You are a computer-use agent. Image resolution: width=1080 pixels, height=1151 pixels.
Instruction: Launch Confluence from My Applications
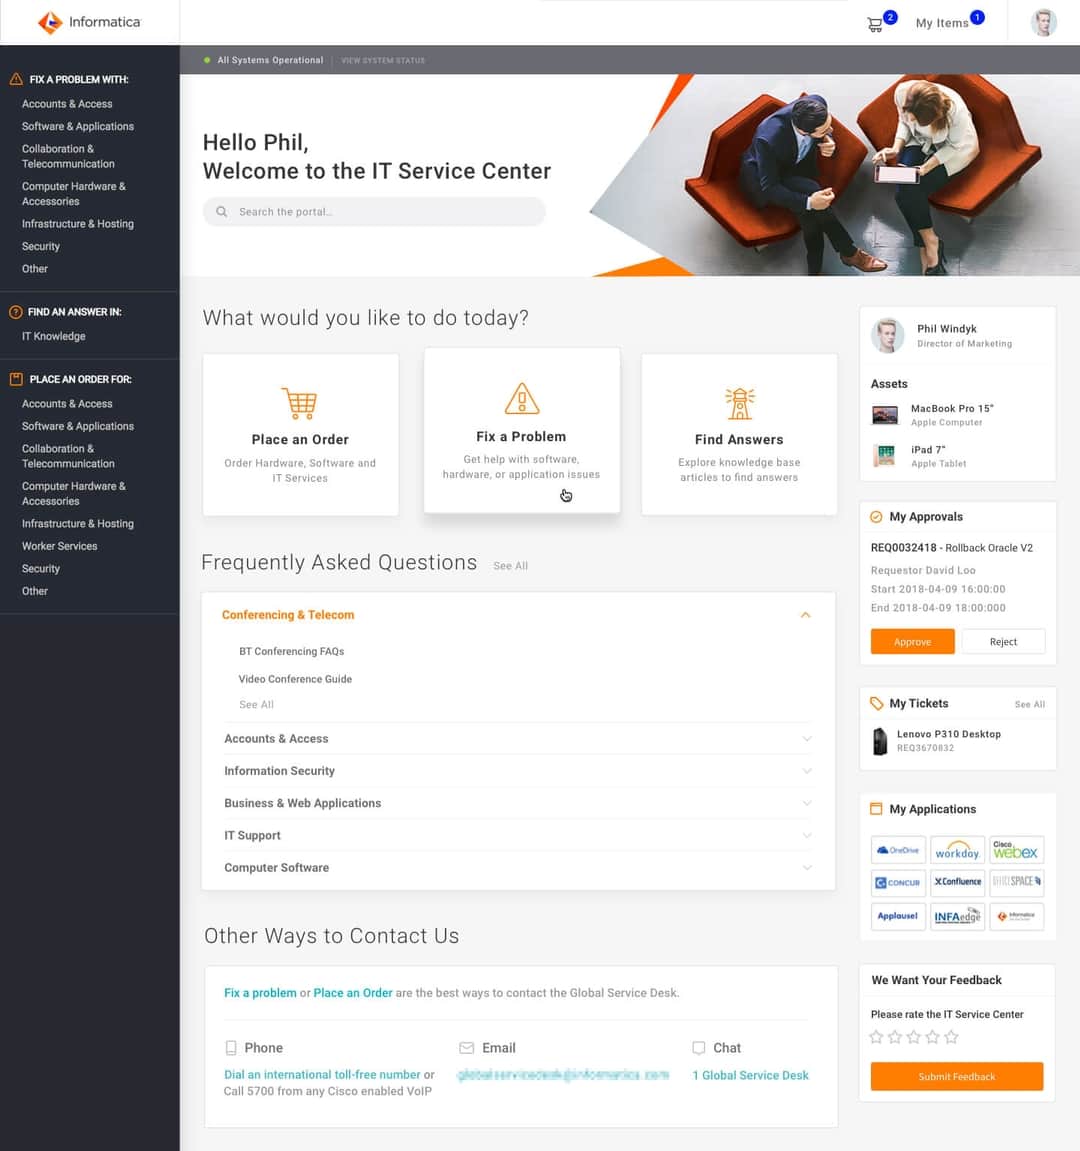(x=957, y=882)
